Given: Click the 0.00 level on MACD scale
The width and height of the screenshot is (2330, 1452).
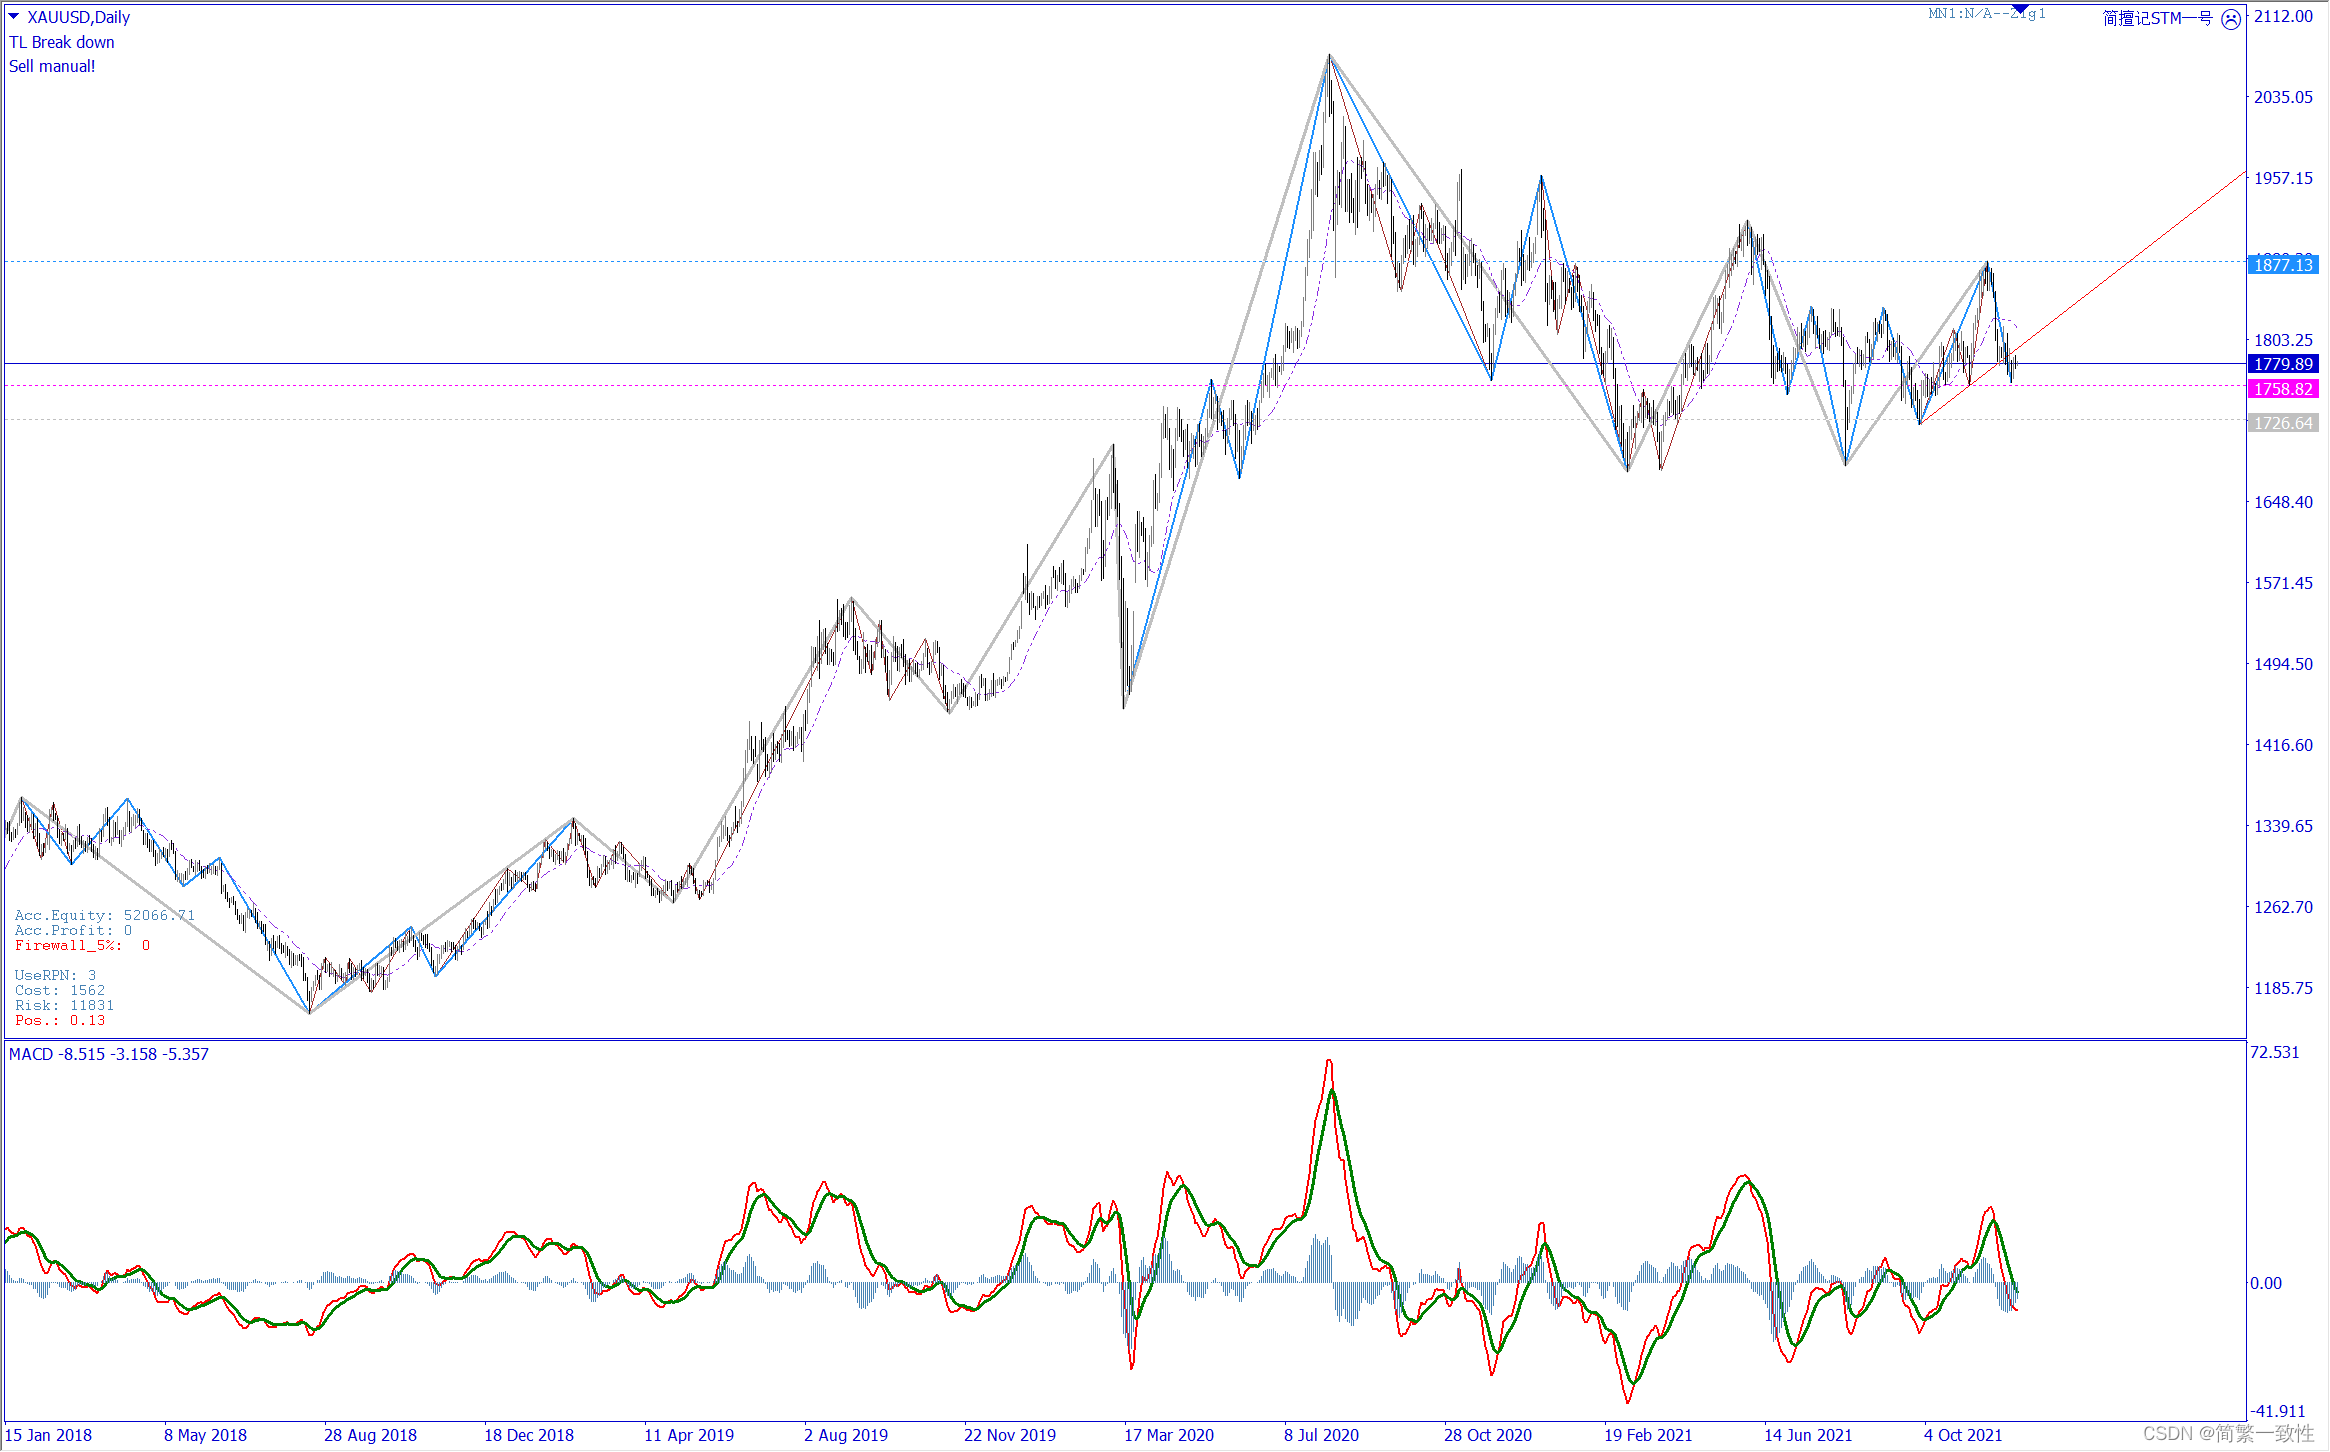Looking at the screenshot, I should coord(2266,1283).
